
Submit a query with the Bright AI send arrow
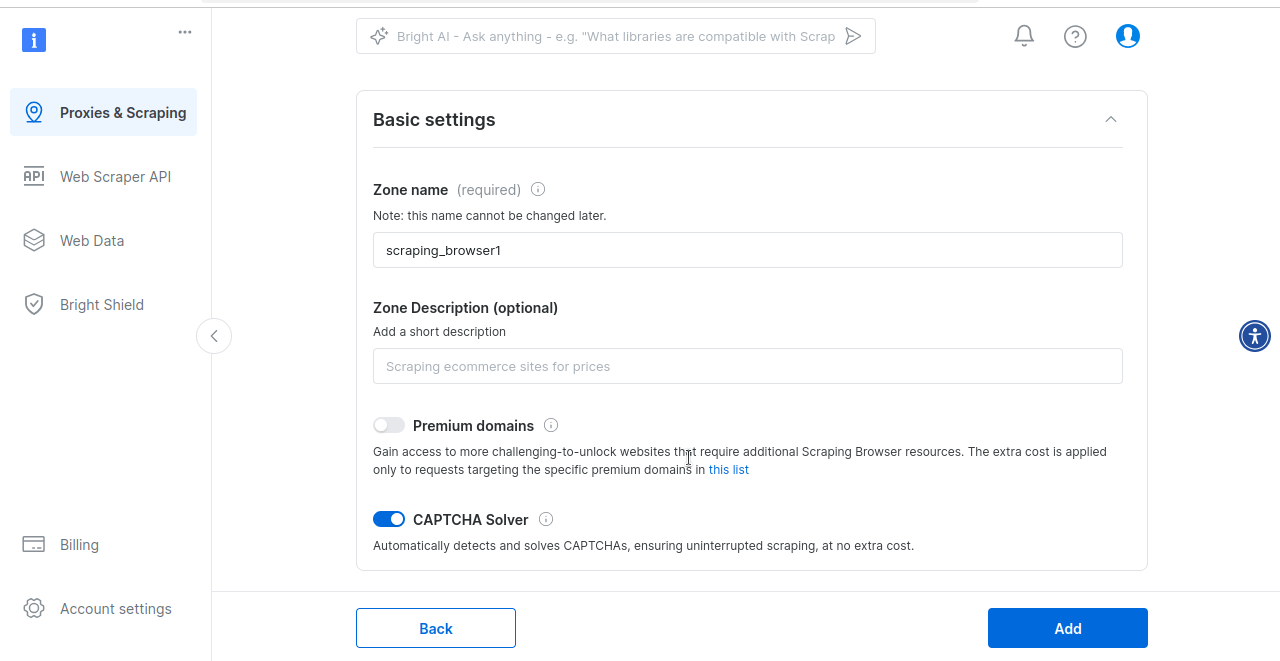click(853, 35)
